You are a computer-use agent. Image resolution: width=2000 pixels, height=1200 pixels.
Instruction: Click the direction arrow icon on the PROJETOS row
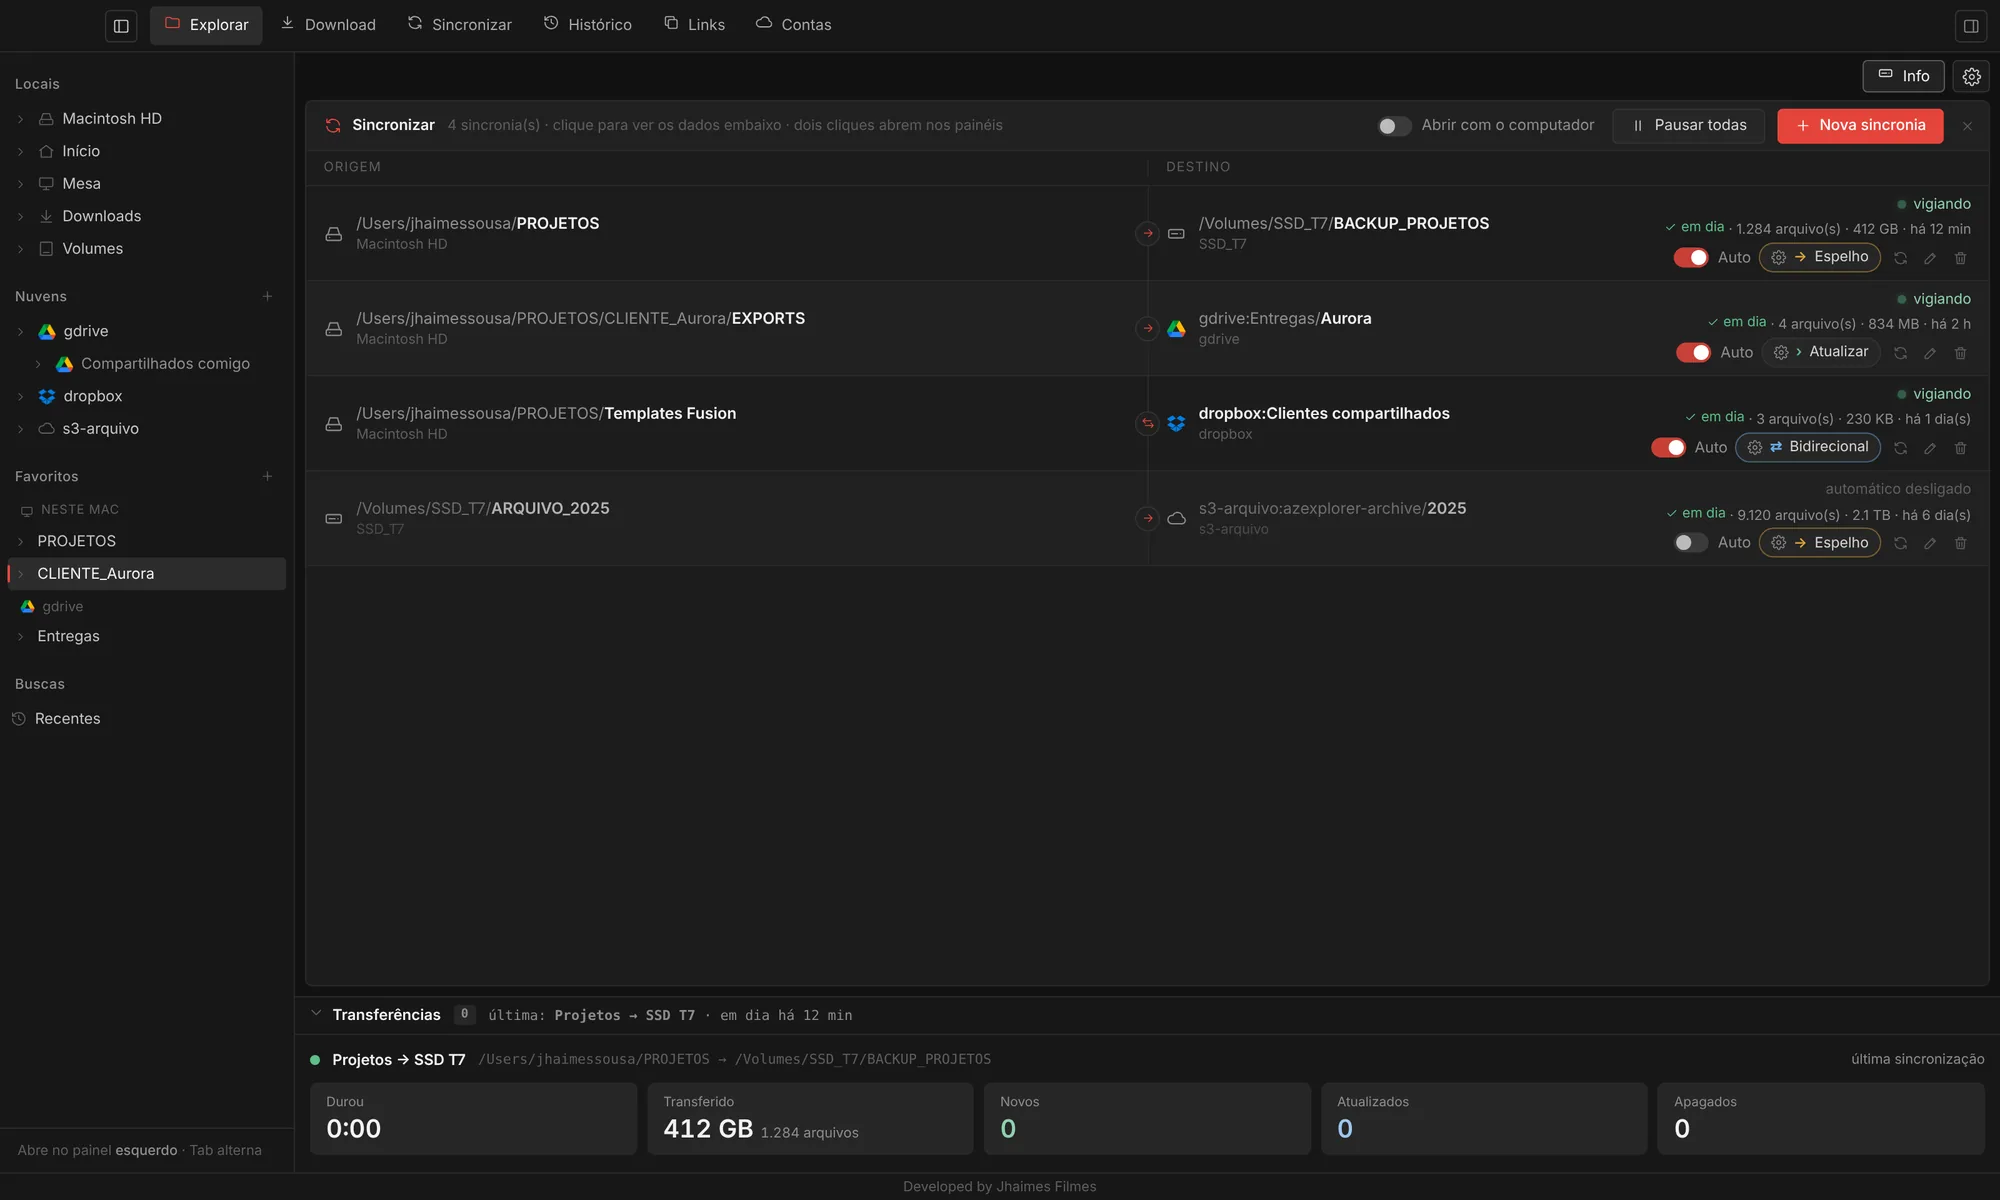point(1148,233)
